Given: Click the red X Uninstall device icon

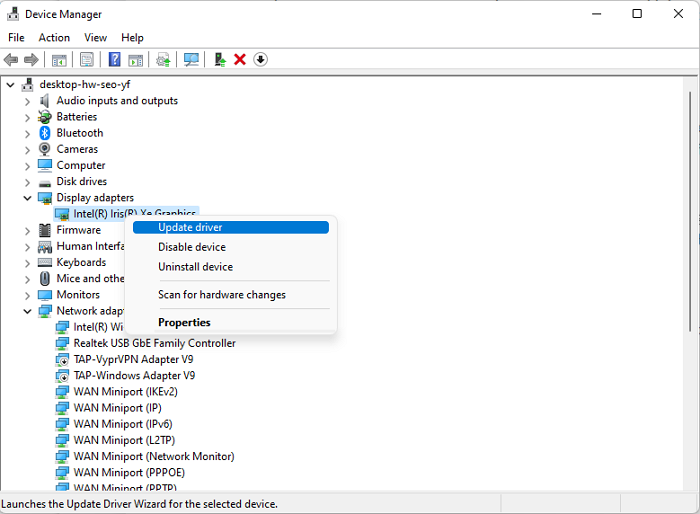Looking at the screenshot, I should pos(240,60).
